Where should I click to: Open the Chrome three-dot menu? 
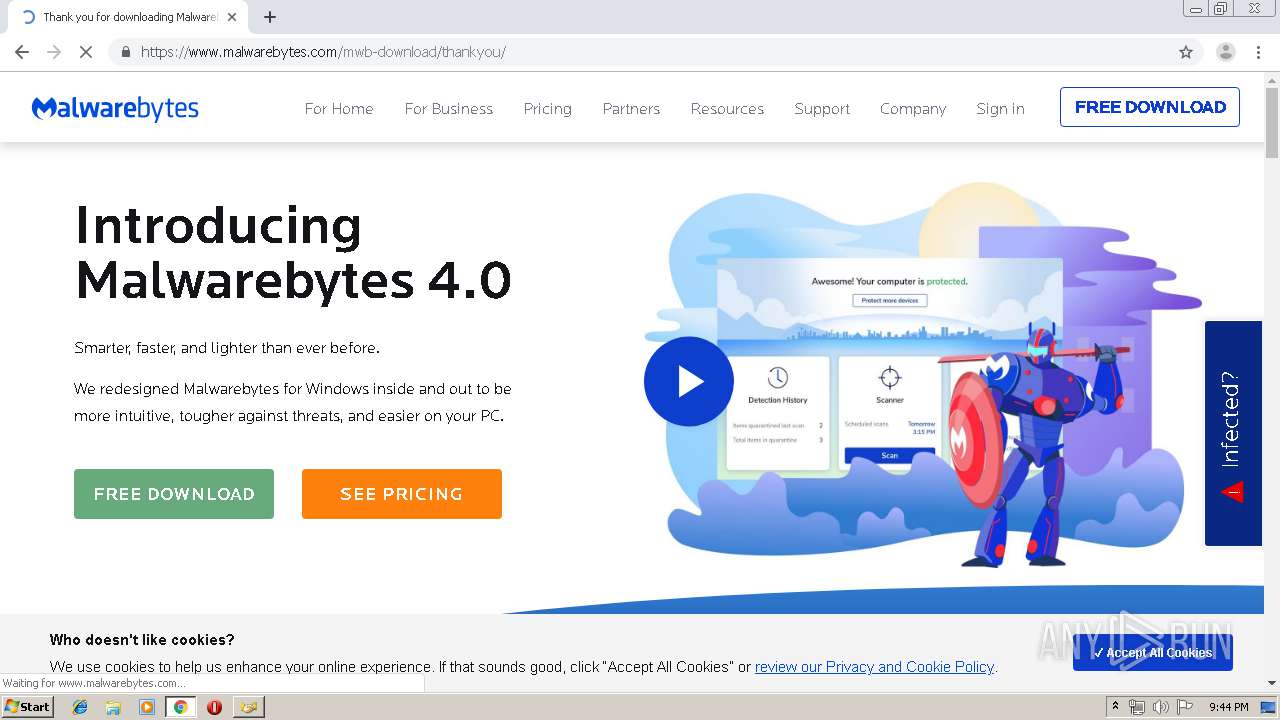[x=1258, y=52]
